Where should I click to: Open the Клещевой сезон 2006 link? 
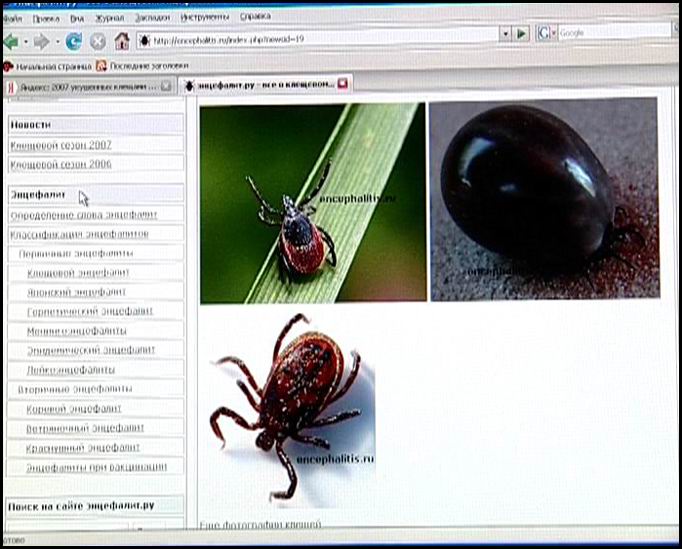point(61,164)
